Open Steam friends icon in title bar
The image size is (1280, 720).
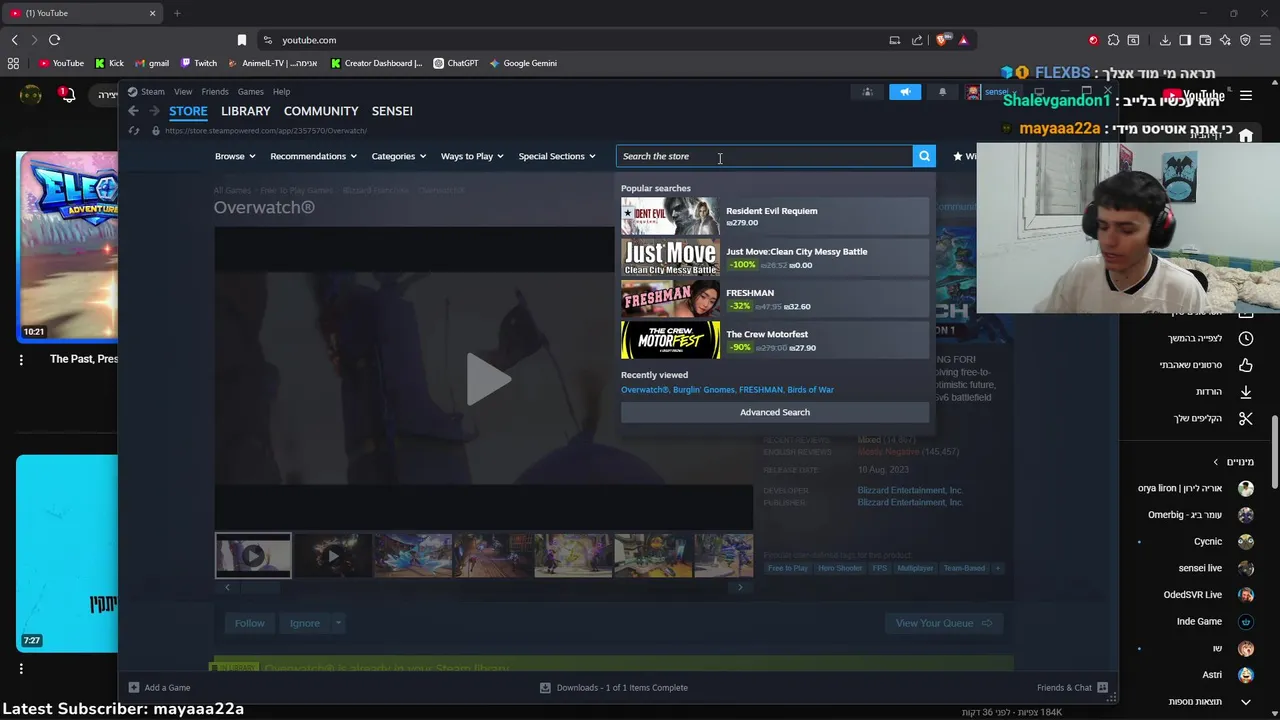coord(867,92)
